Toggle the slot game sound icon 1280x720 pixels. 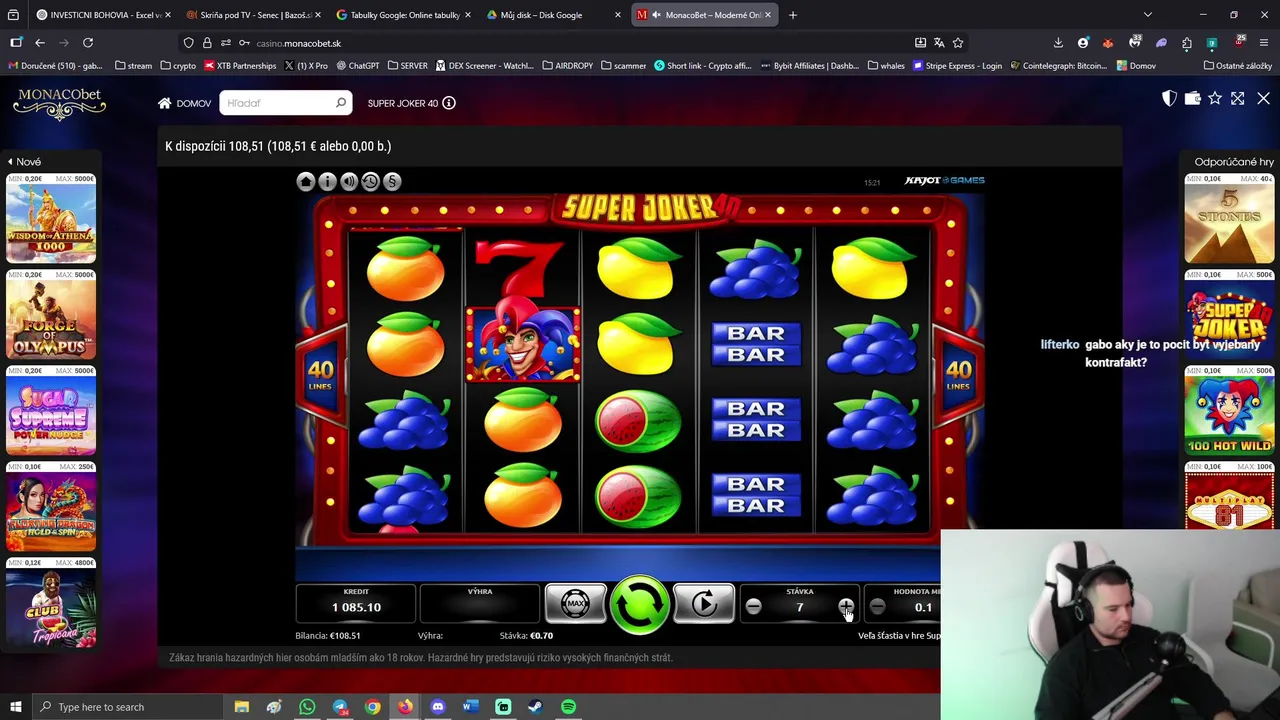pos(349,181)
